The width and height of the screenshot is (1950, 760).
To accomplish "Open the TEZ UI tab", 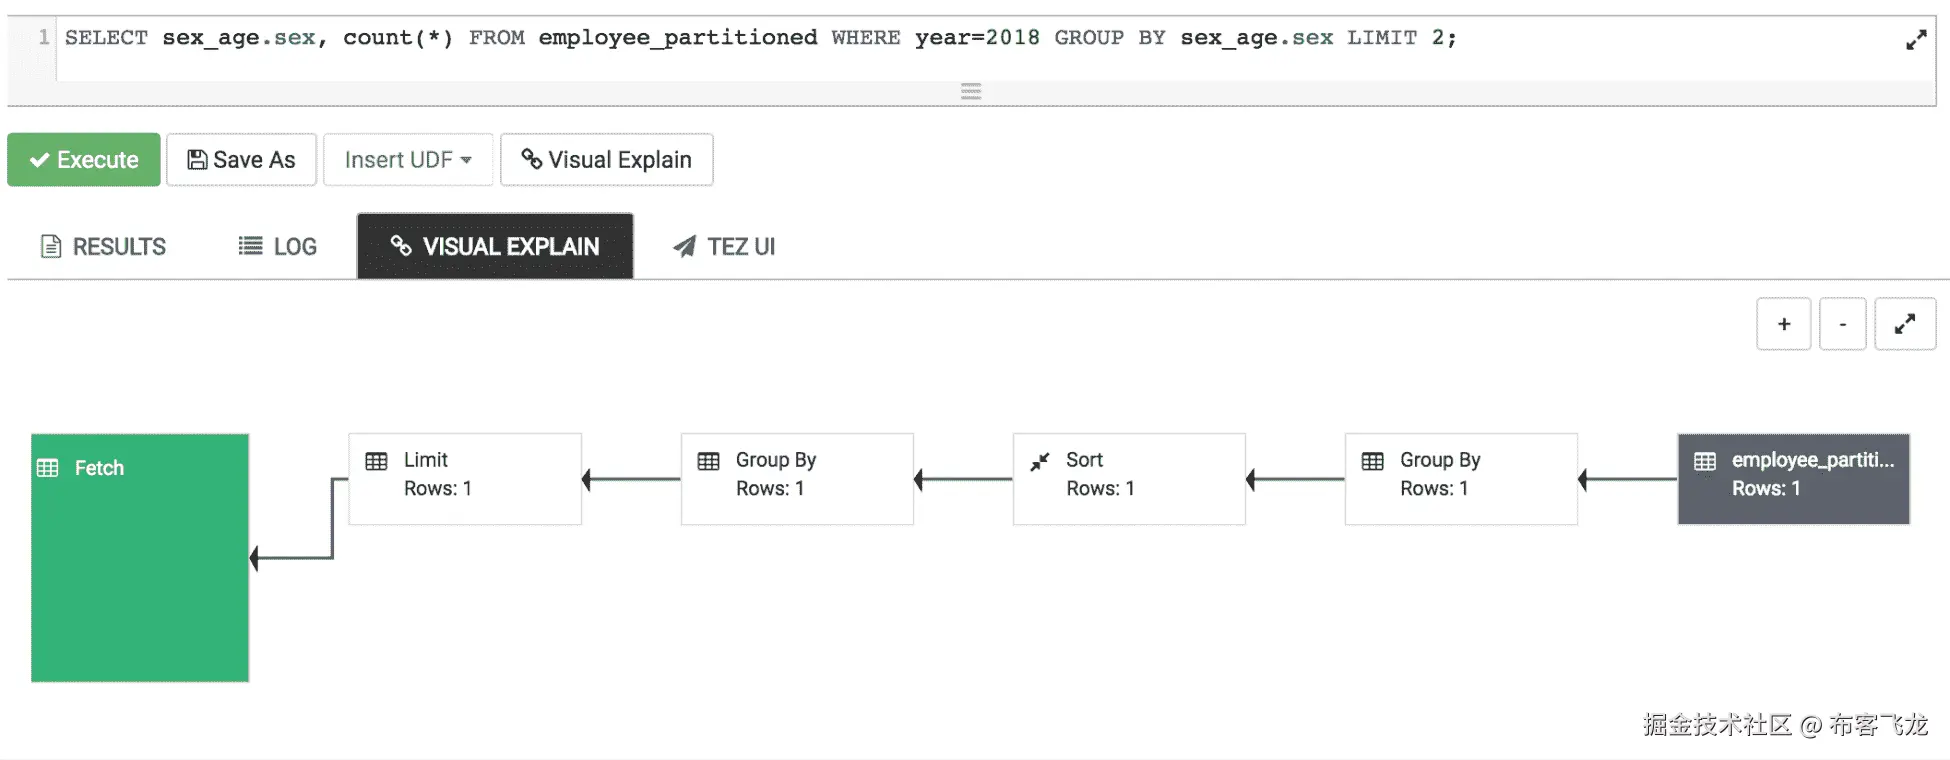I will click(724, 247).
